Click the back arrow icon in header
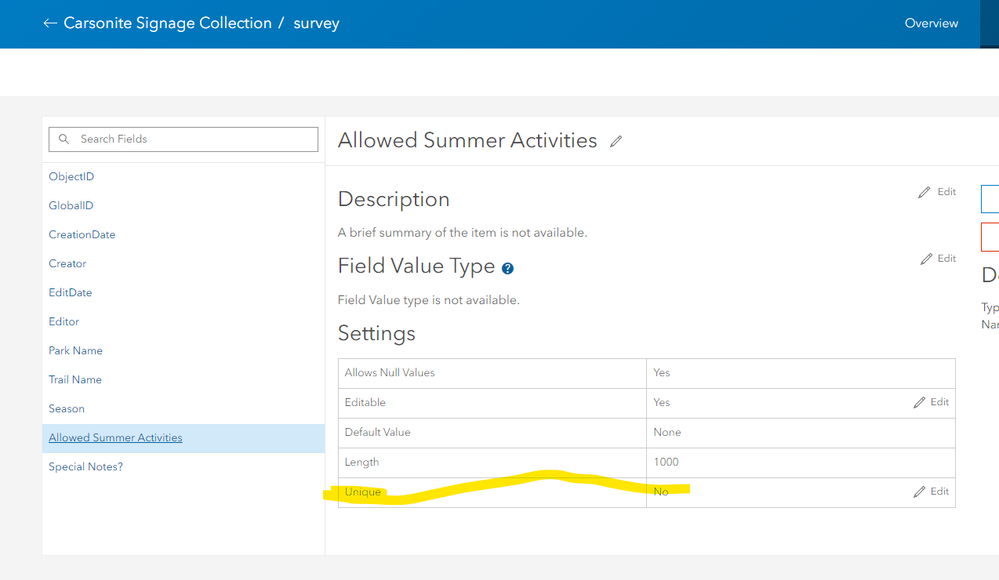Viewport: 999px width, 580px height. (x=50, y=23)
